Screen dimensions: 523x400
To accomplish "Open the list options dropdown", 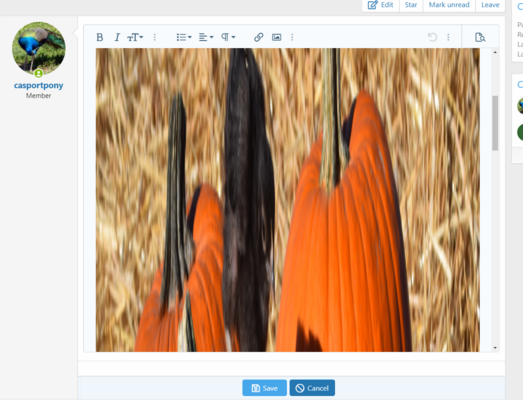I will click(184, 37).
